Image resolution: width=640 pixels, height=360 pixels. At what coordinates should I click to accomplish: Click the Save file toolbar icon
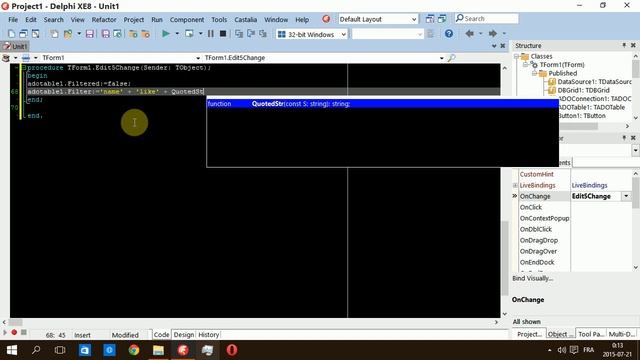[x=90, y=34]
